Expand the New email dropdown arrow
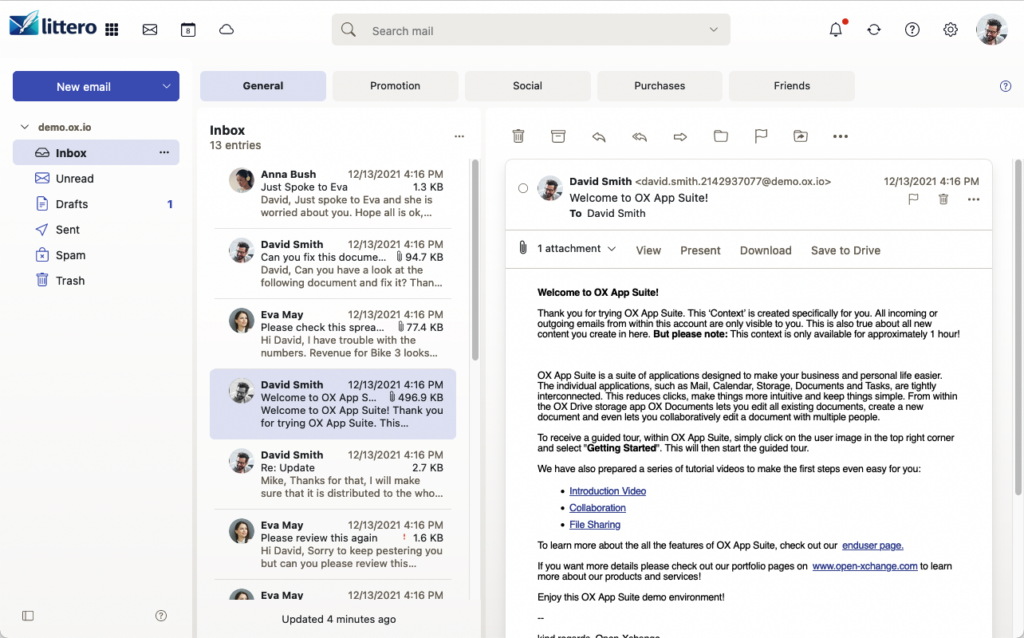The height and width of the screenshot is (638, 1024). pos(166,87)
